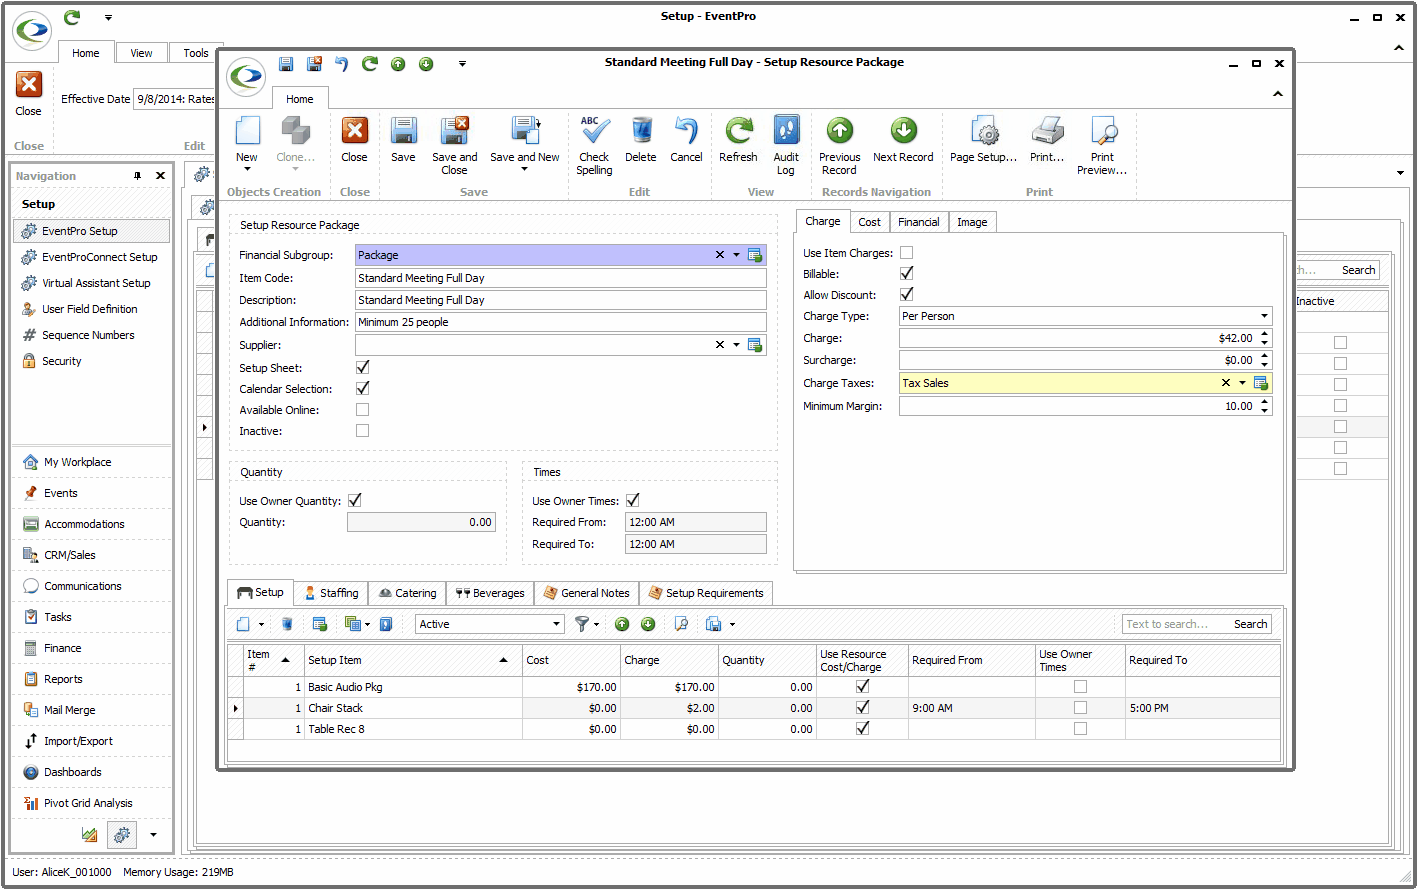Expand the Financial Subgroup dropdown arrow
The image size is (1418, 890).
click(737, 255)
